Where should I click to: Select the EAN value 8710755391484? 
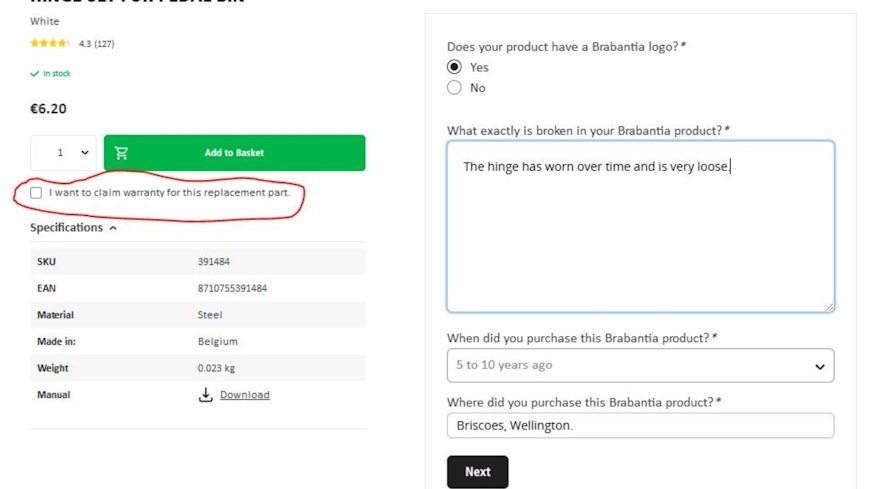[x=232, y=288]
